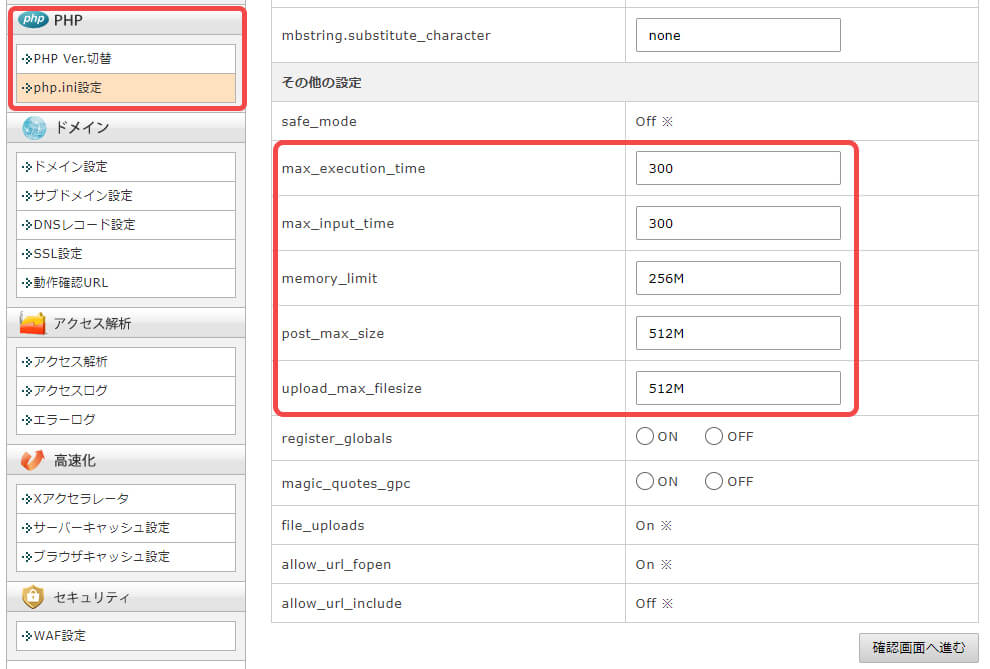This screenshot has width=990, height=669.
Task: Click the globe icon beside ドメイン
Action: click(x=33, y=127)
